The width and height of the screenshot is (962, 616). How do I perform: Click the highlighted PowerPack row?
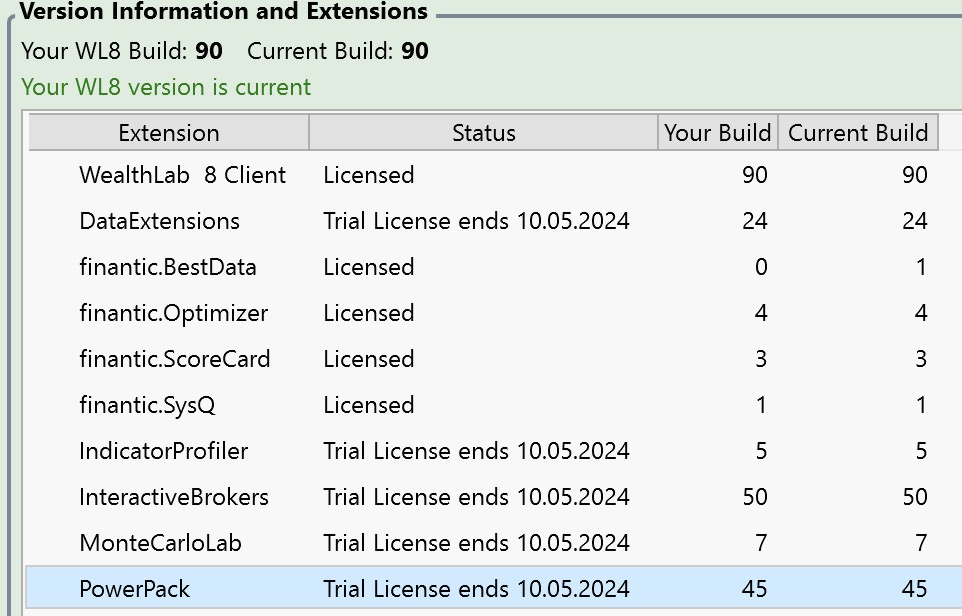tap(134, 589)
